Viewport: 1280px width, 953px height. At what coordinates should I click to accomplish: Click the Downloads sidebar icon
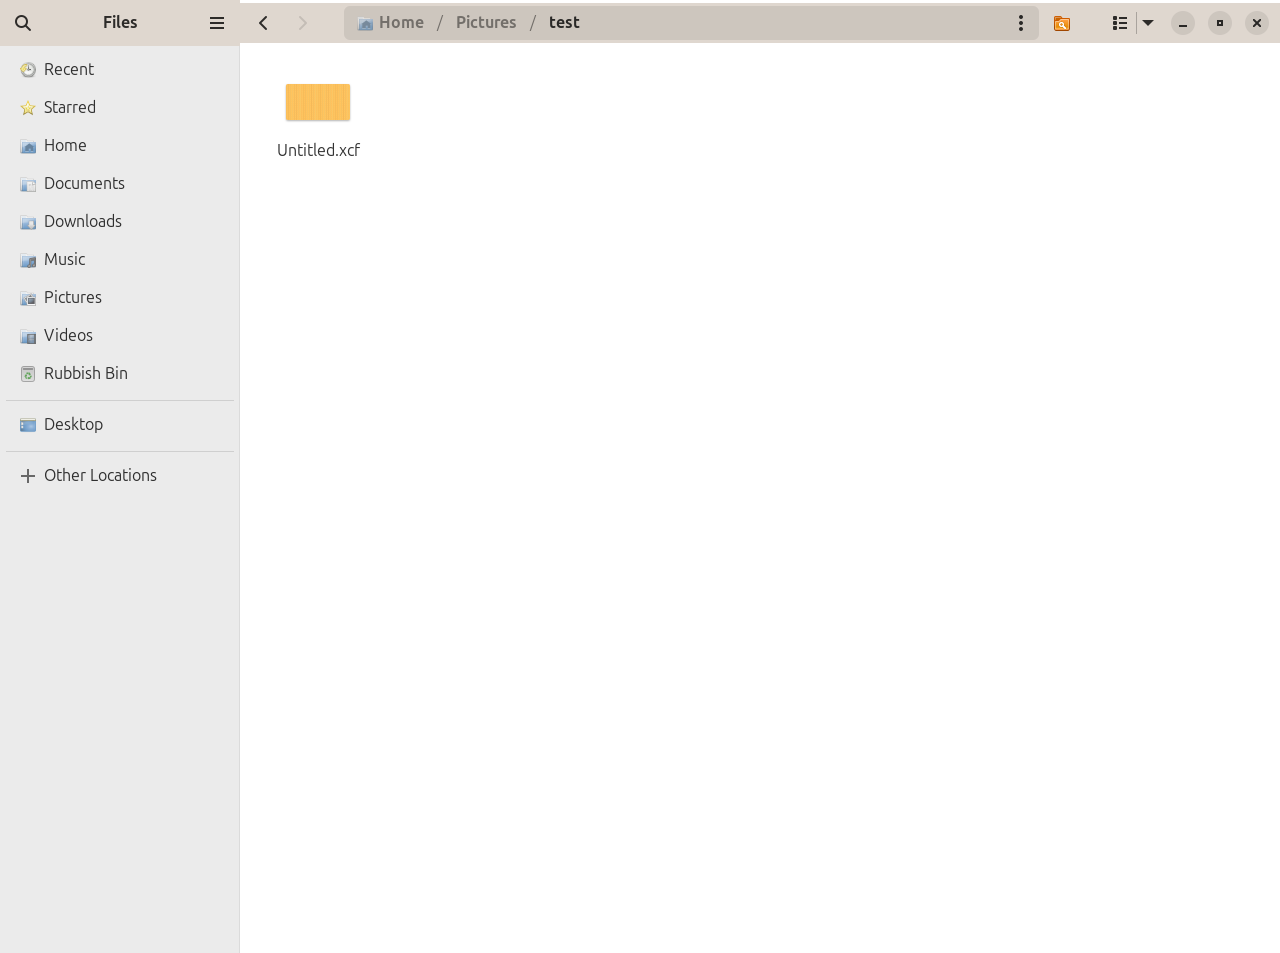(x=28, y=222)
